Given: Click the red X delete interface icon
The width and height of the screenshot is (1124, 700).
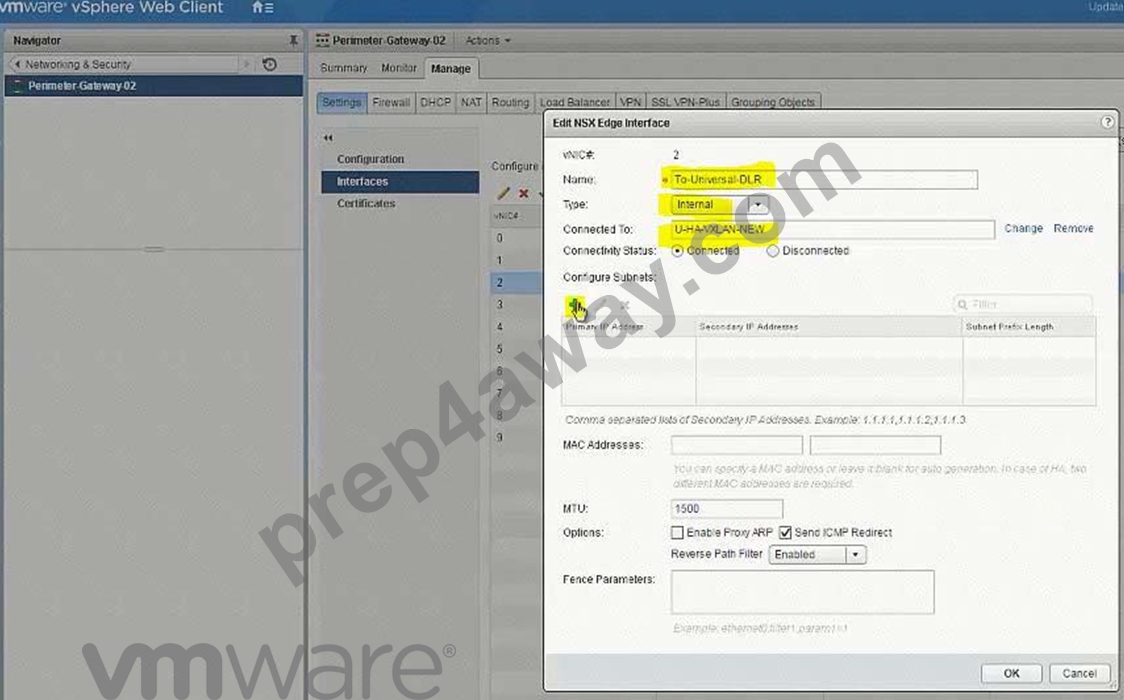Looking at the screenshot, I should [524, 193].
